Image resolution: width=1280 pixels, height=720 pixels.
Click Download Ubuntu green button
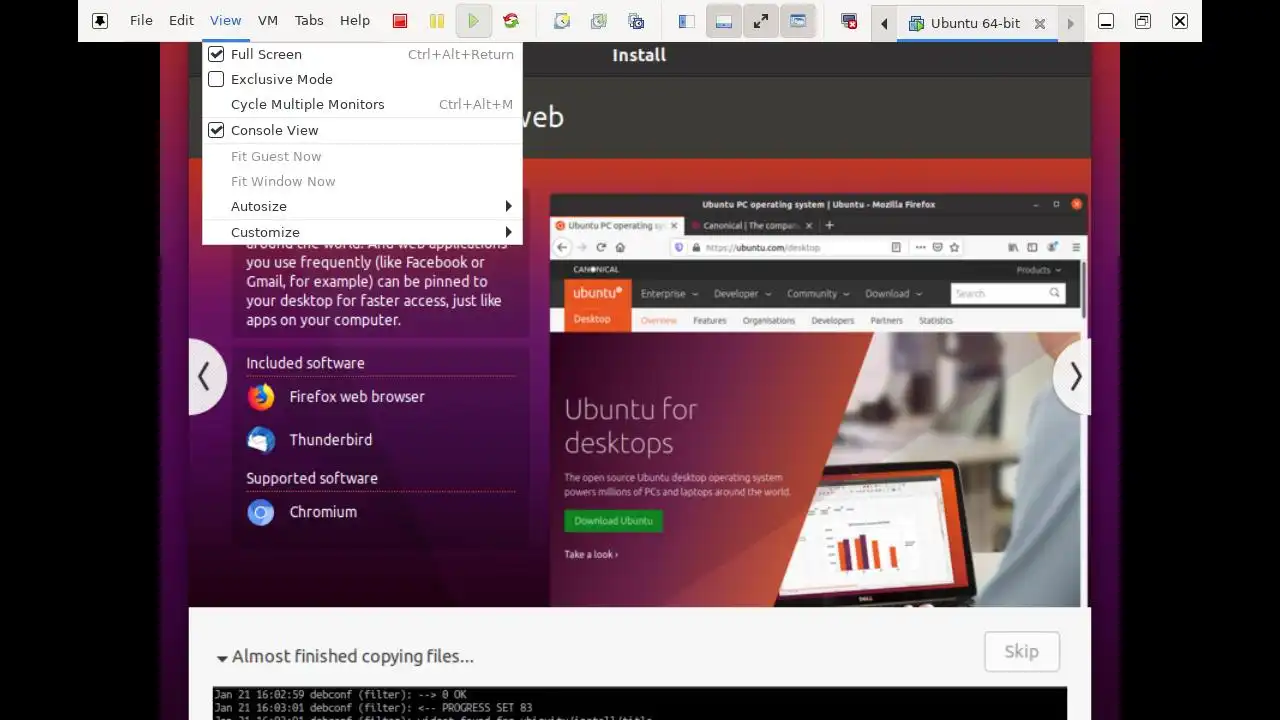click(613, 521)
